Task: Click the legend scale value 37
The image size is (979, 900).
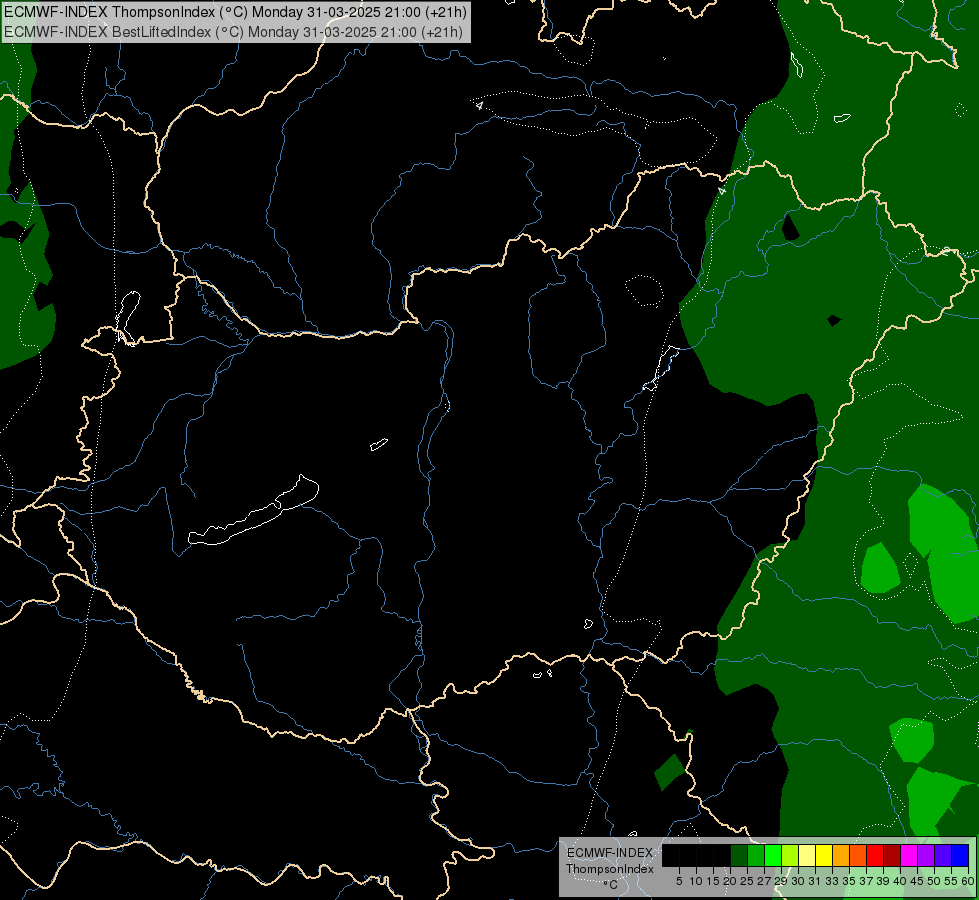Action: [866, 881]
